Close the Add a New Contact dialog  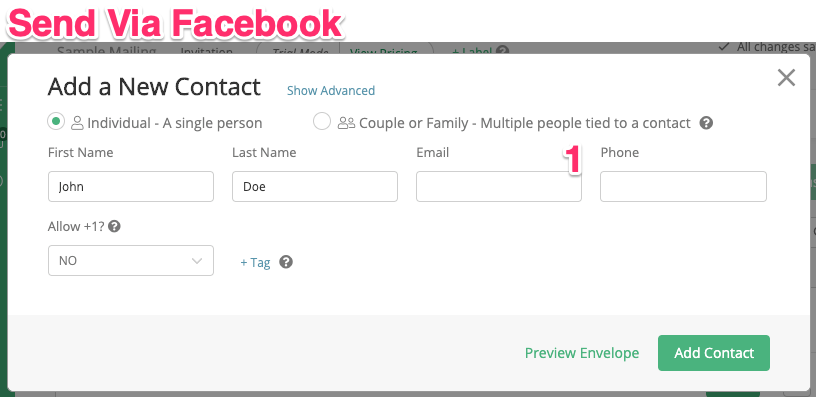(786, 78)
